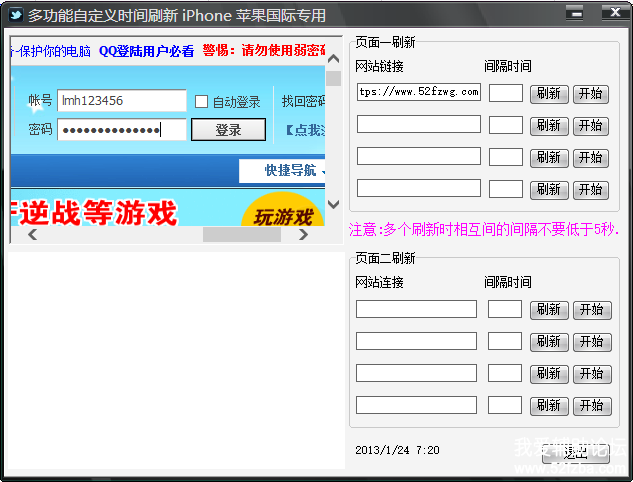Screen dimensions: 633x482
Task: Click the first 网站链接 URL field
Action: (x=418, y=93)
